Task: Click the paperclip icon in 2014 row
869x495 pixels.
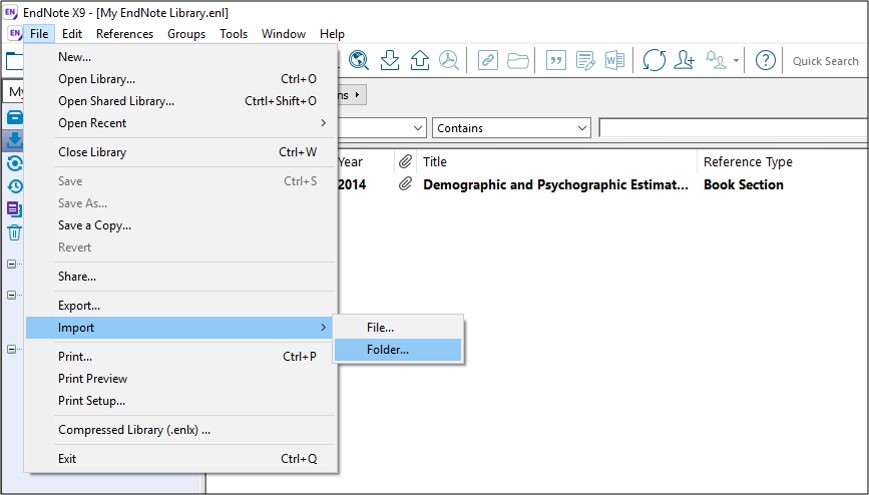Action: (405, 184)
